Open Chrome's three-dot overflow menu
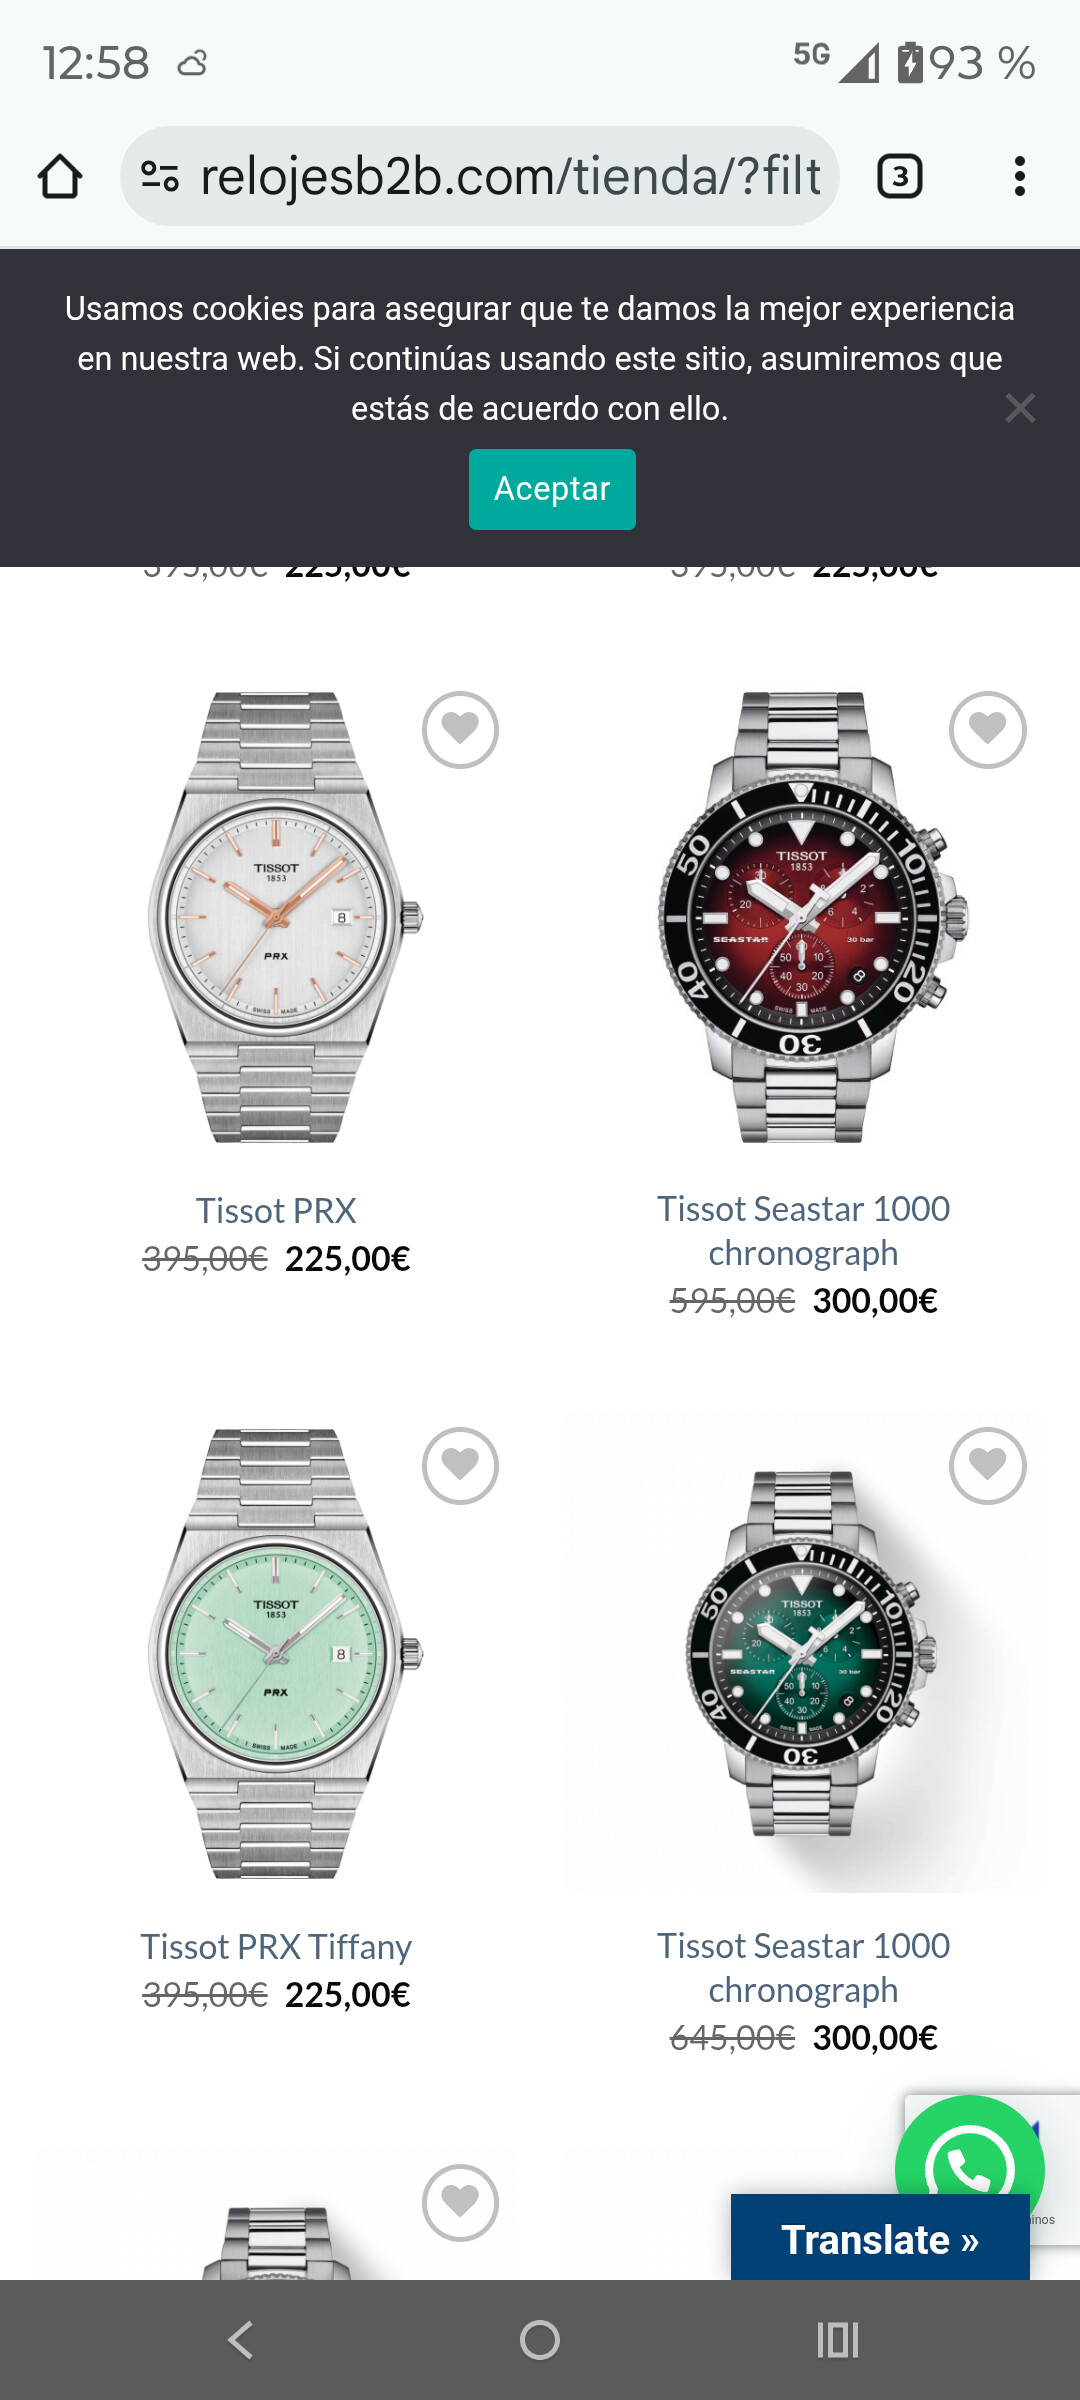This screenshot has width=1080, height=2400. click(x=1019, y=177)
